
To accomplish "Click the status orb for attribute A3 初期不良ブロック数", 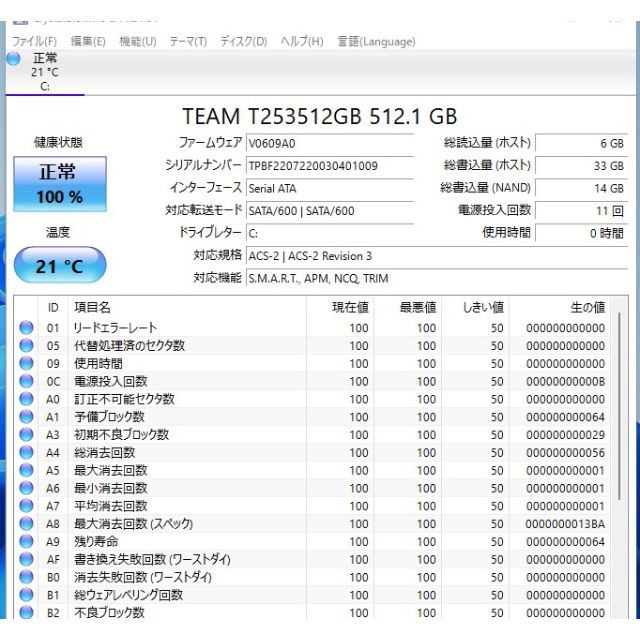I will [x=26, y=434].
